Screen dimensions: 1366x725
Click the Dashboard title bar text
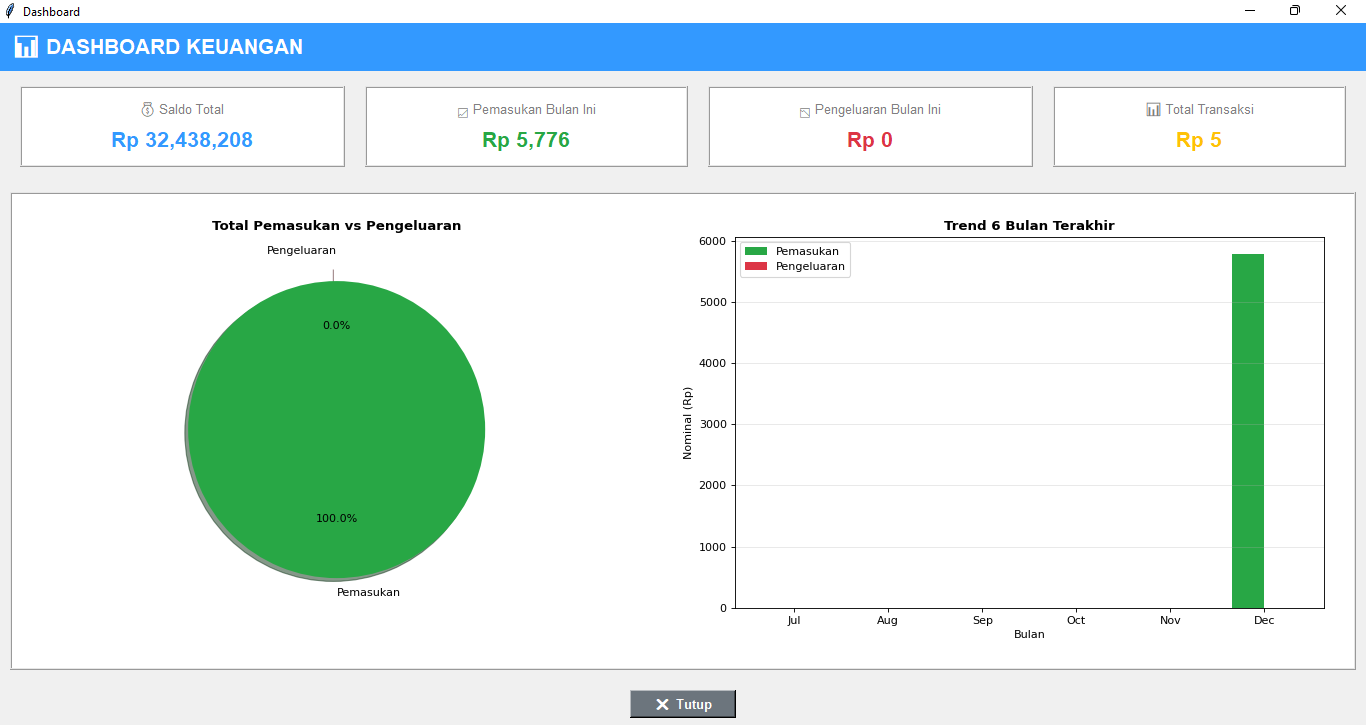[x=50, y=11]
